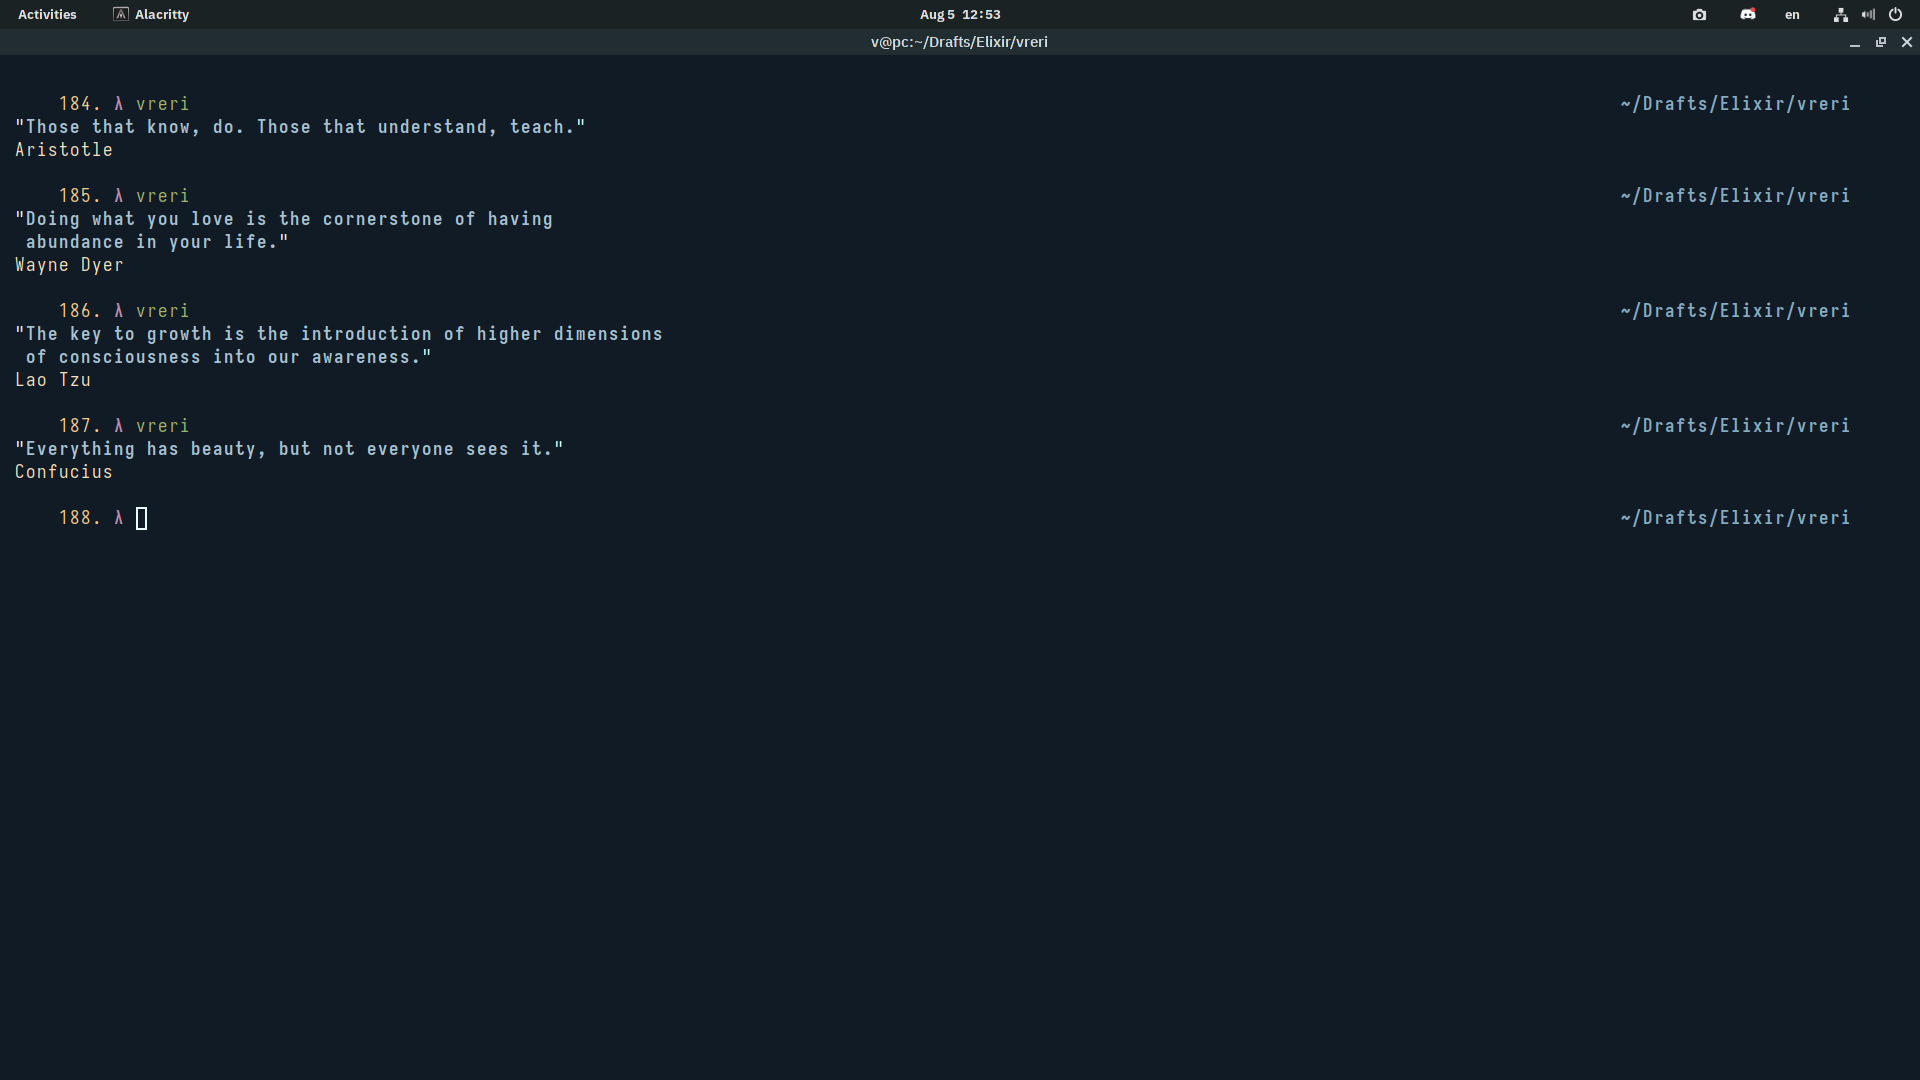Viewport: 1920px width, 1080px height.
Task: Open the 'en' keyboard layout menu
Action: click(x=1792, y=15)
